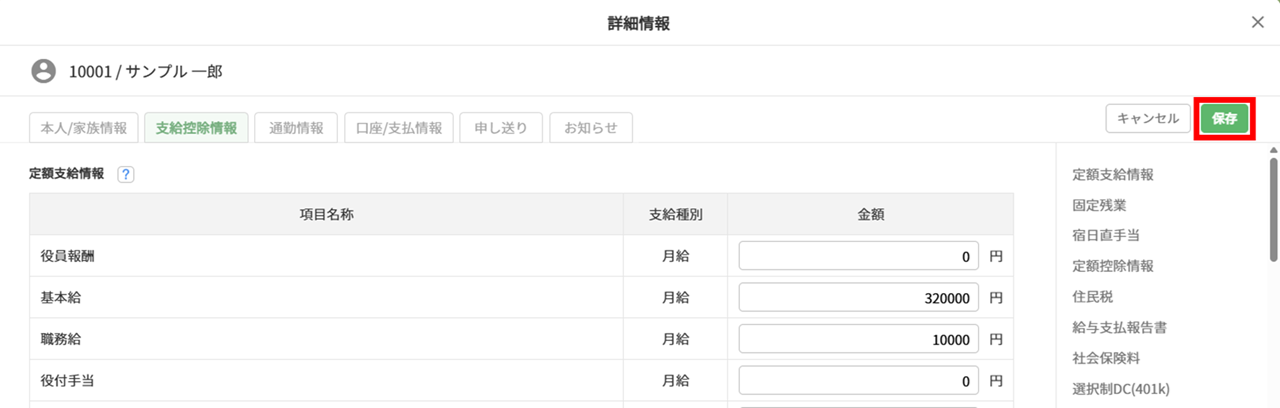Focus the 役員報酬 amount field
The image size is (1280, 408).
pyautogui.click(x=859, y=256)
